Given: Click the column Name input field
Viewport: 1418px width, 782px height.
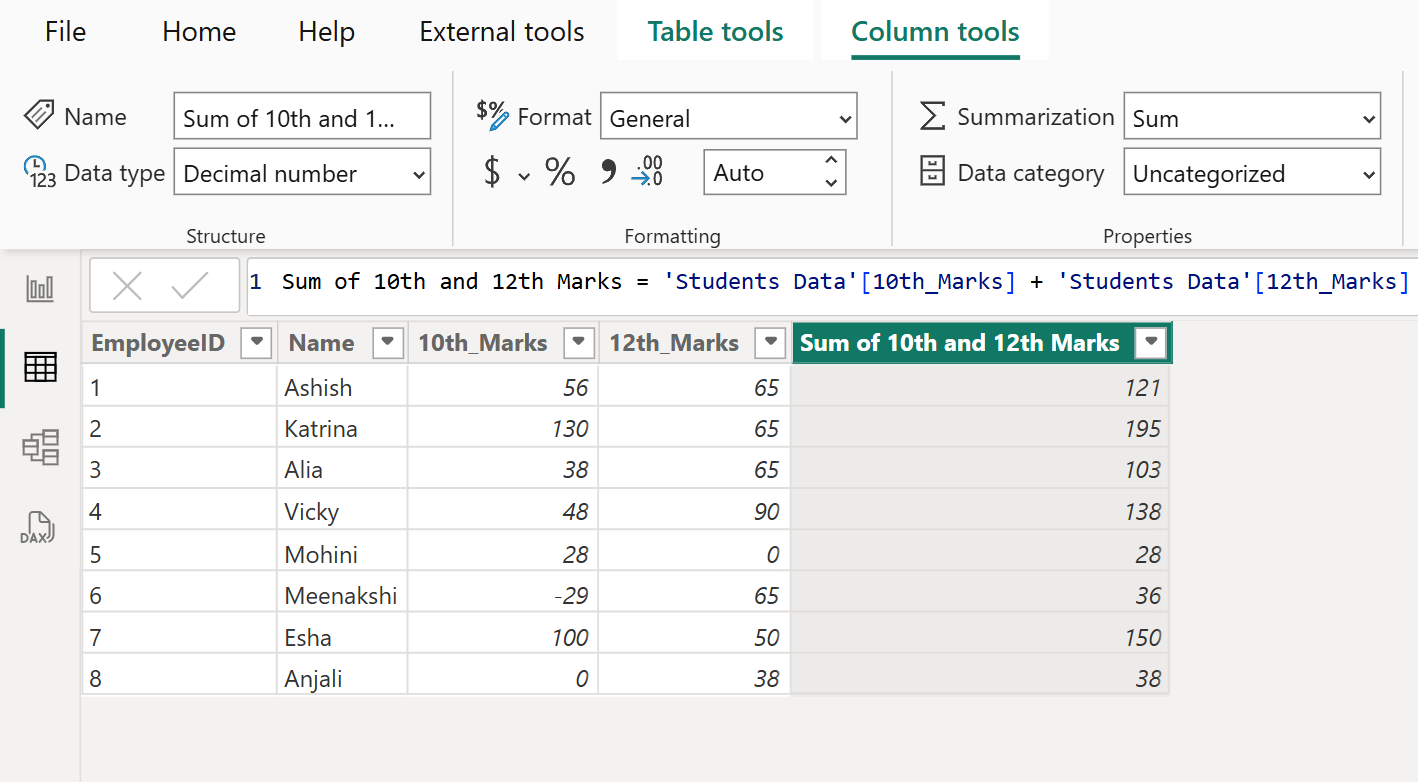Looking at the screenshot, I should click(x=302, y=115).
